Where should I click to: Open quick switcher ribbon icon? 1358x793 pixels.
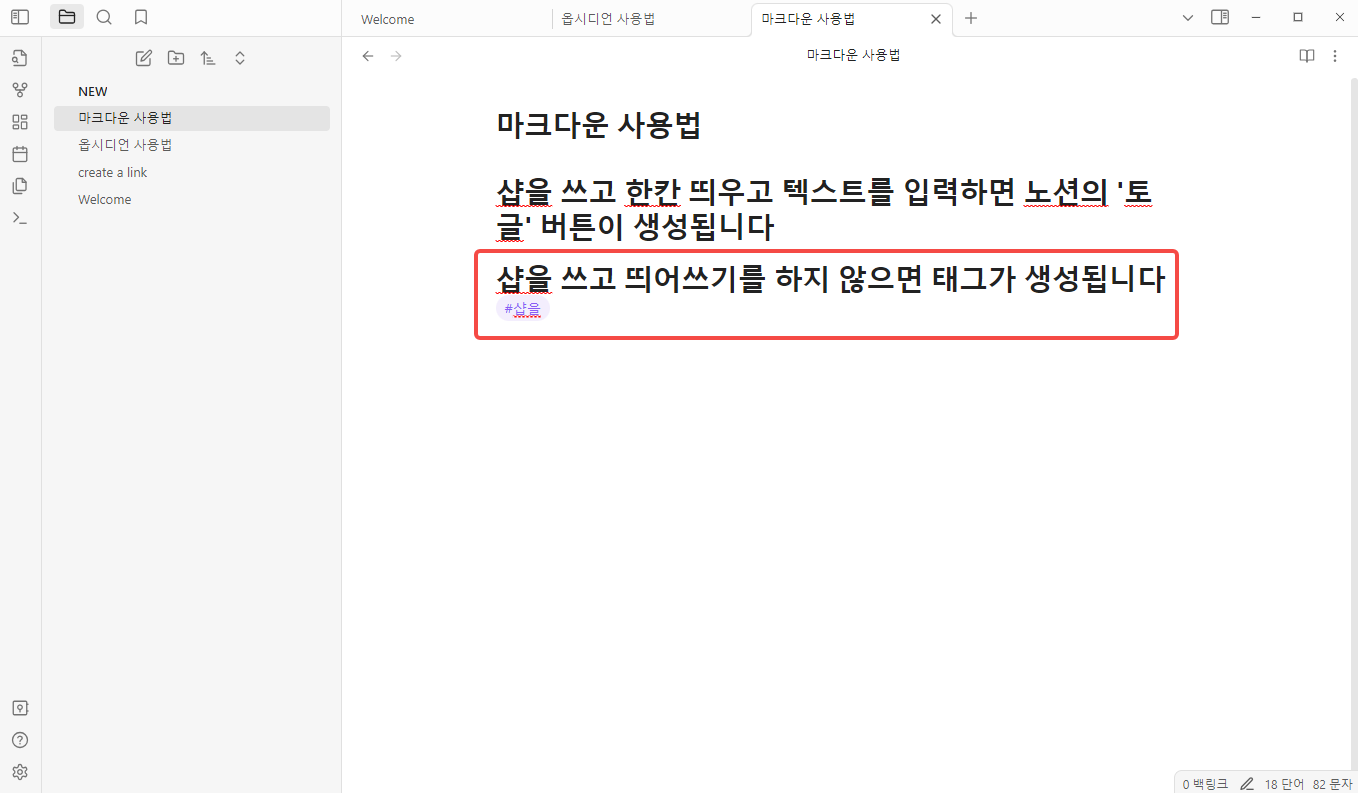[x=20, y=58]
